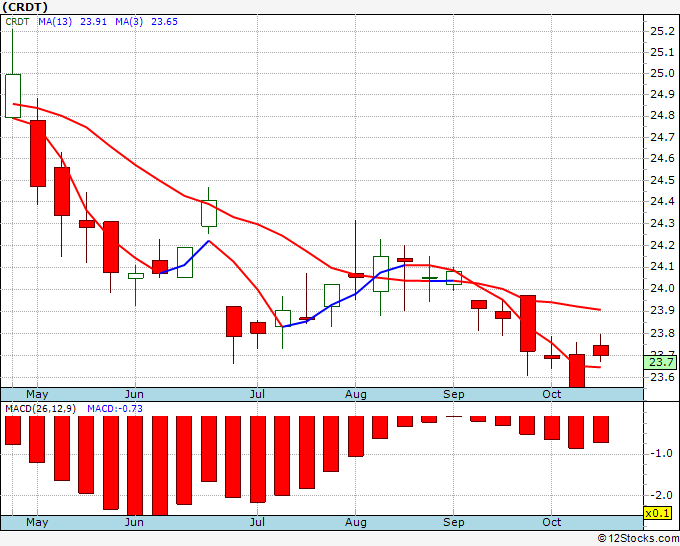Click the MACD:-0.73 value readout

coord(115,409)
